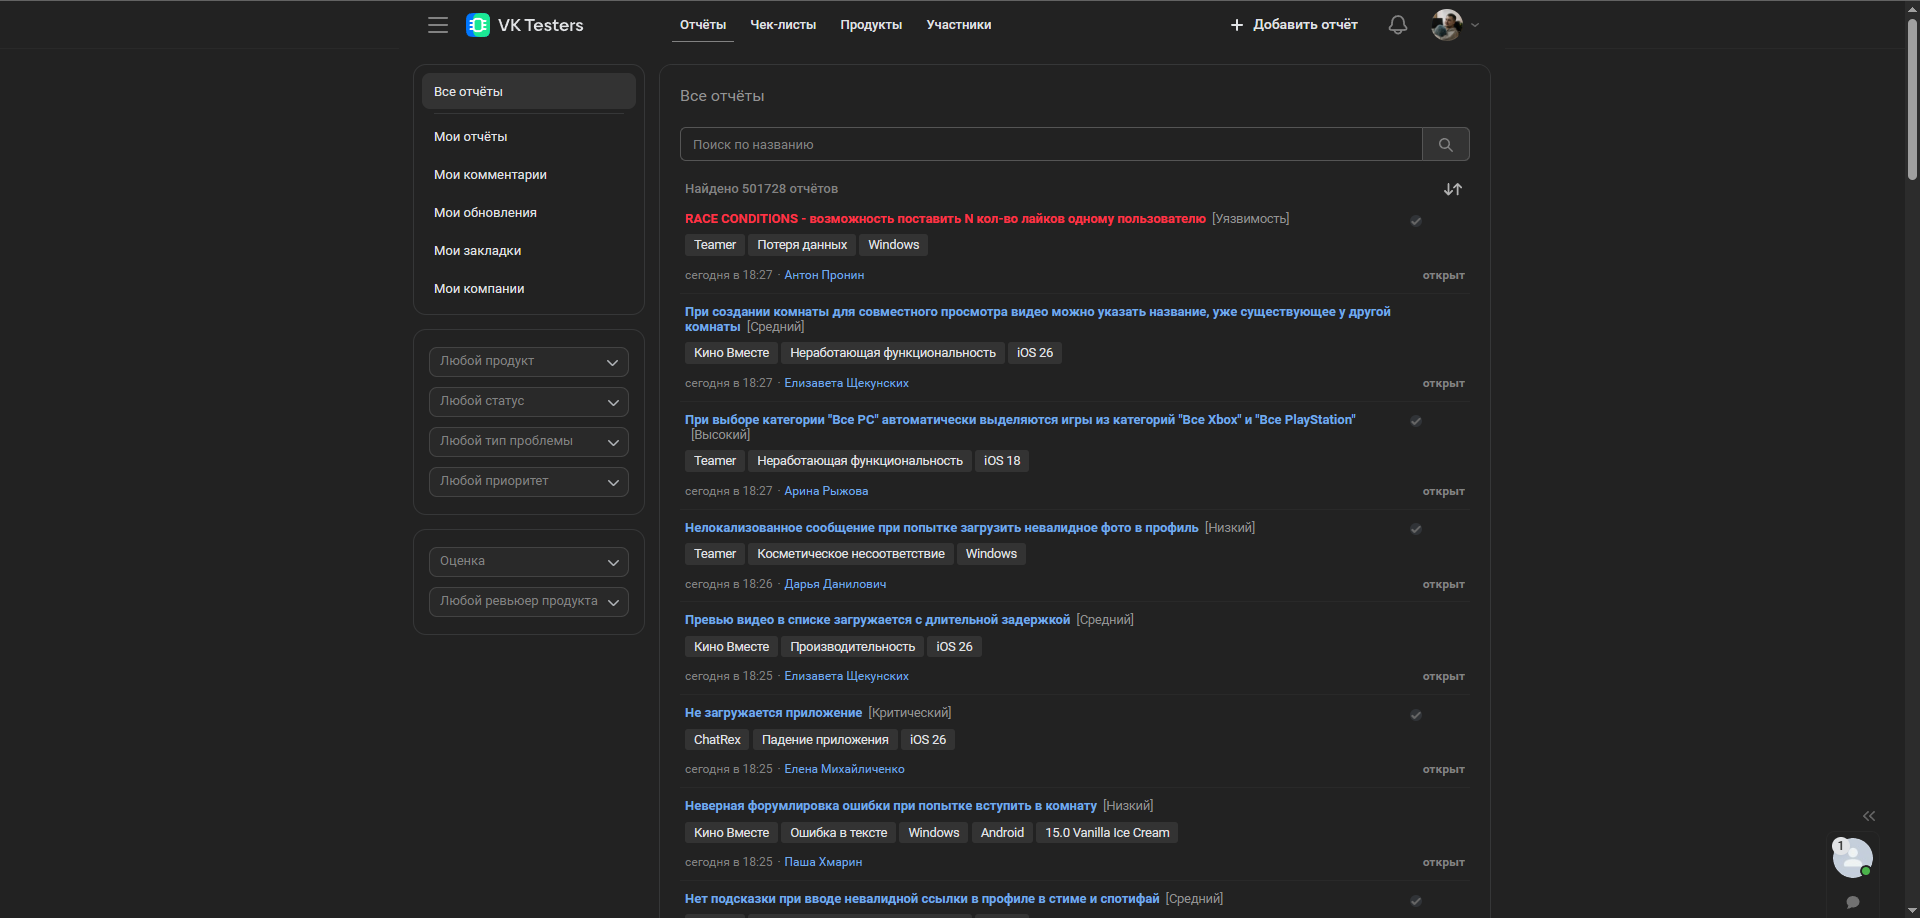
Task: Click the "Android" tag
Action: (x=1002, y=833)
